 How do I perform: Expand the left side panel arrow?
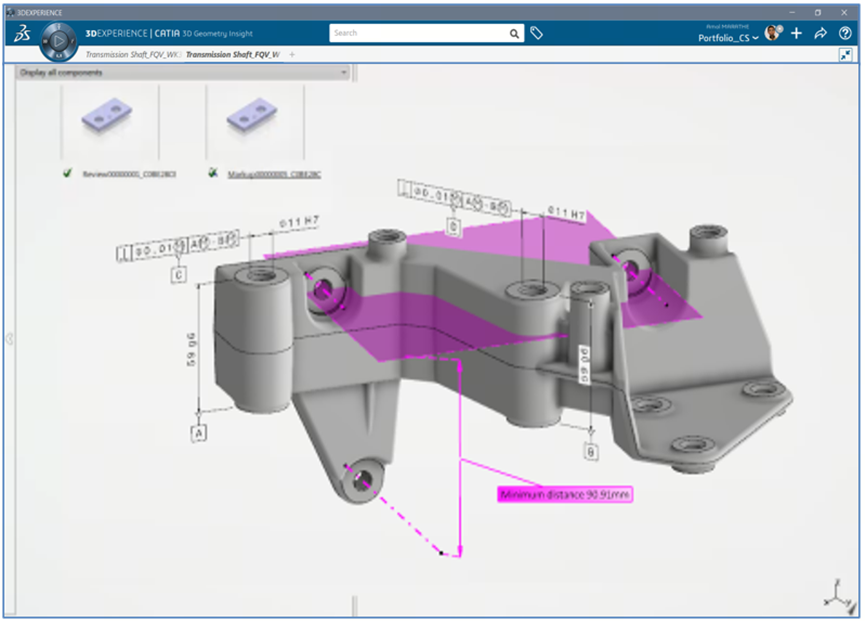point(9,339)
